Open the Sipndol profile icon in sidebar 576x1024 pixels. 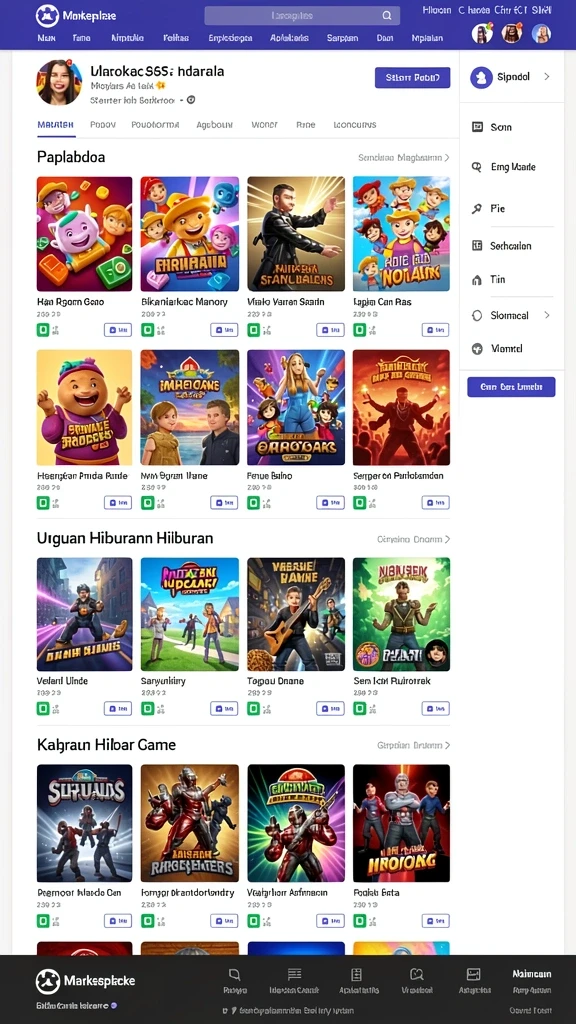[481, 77]
